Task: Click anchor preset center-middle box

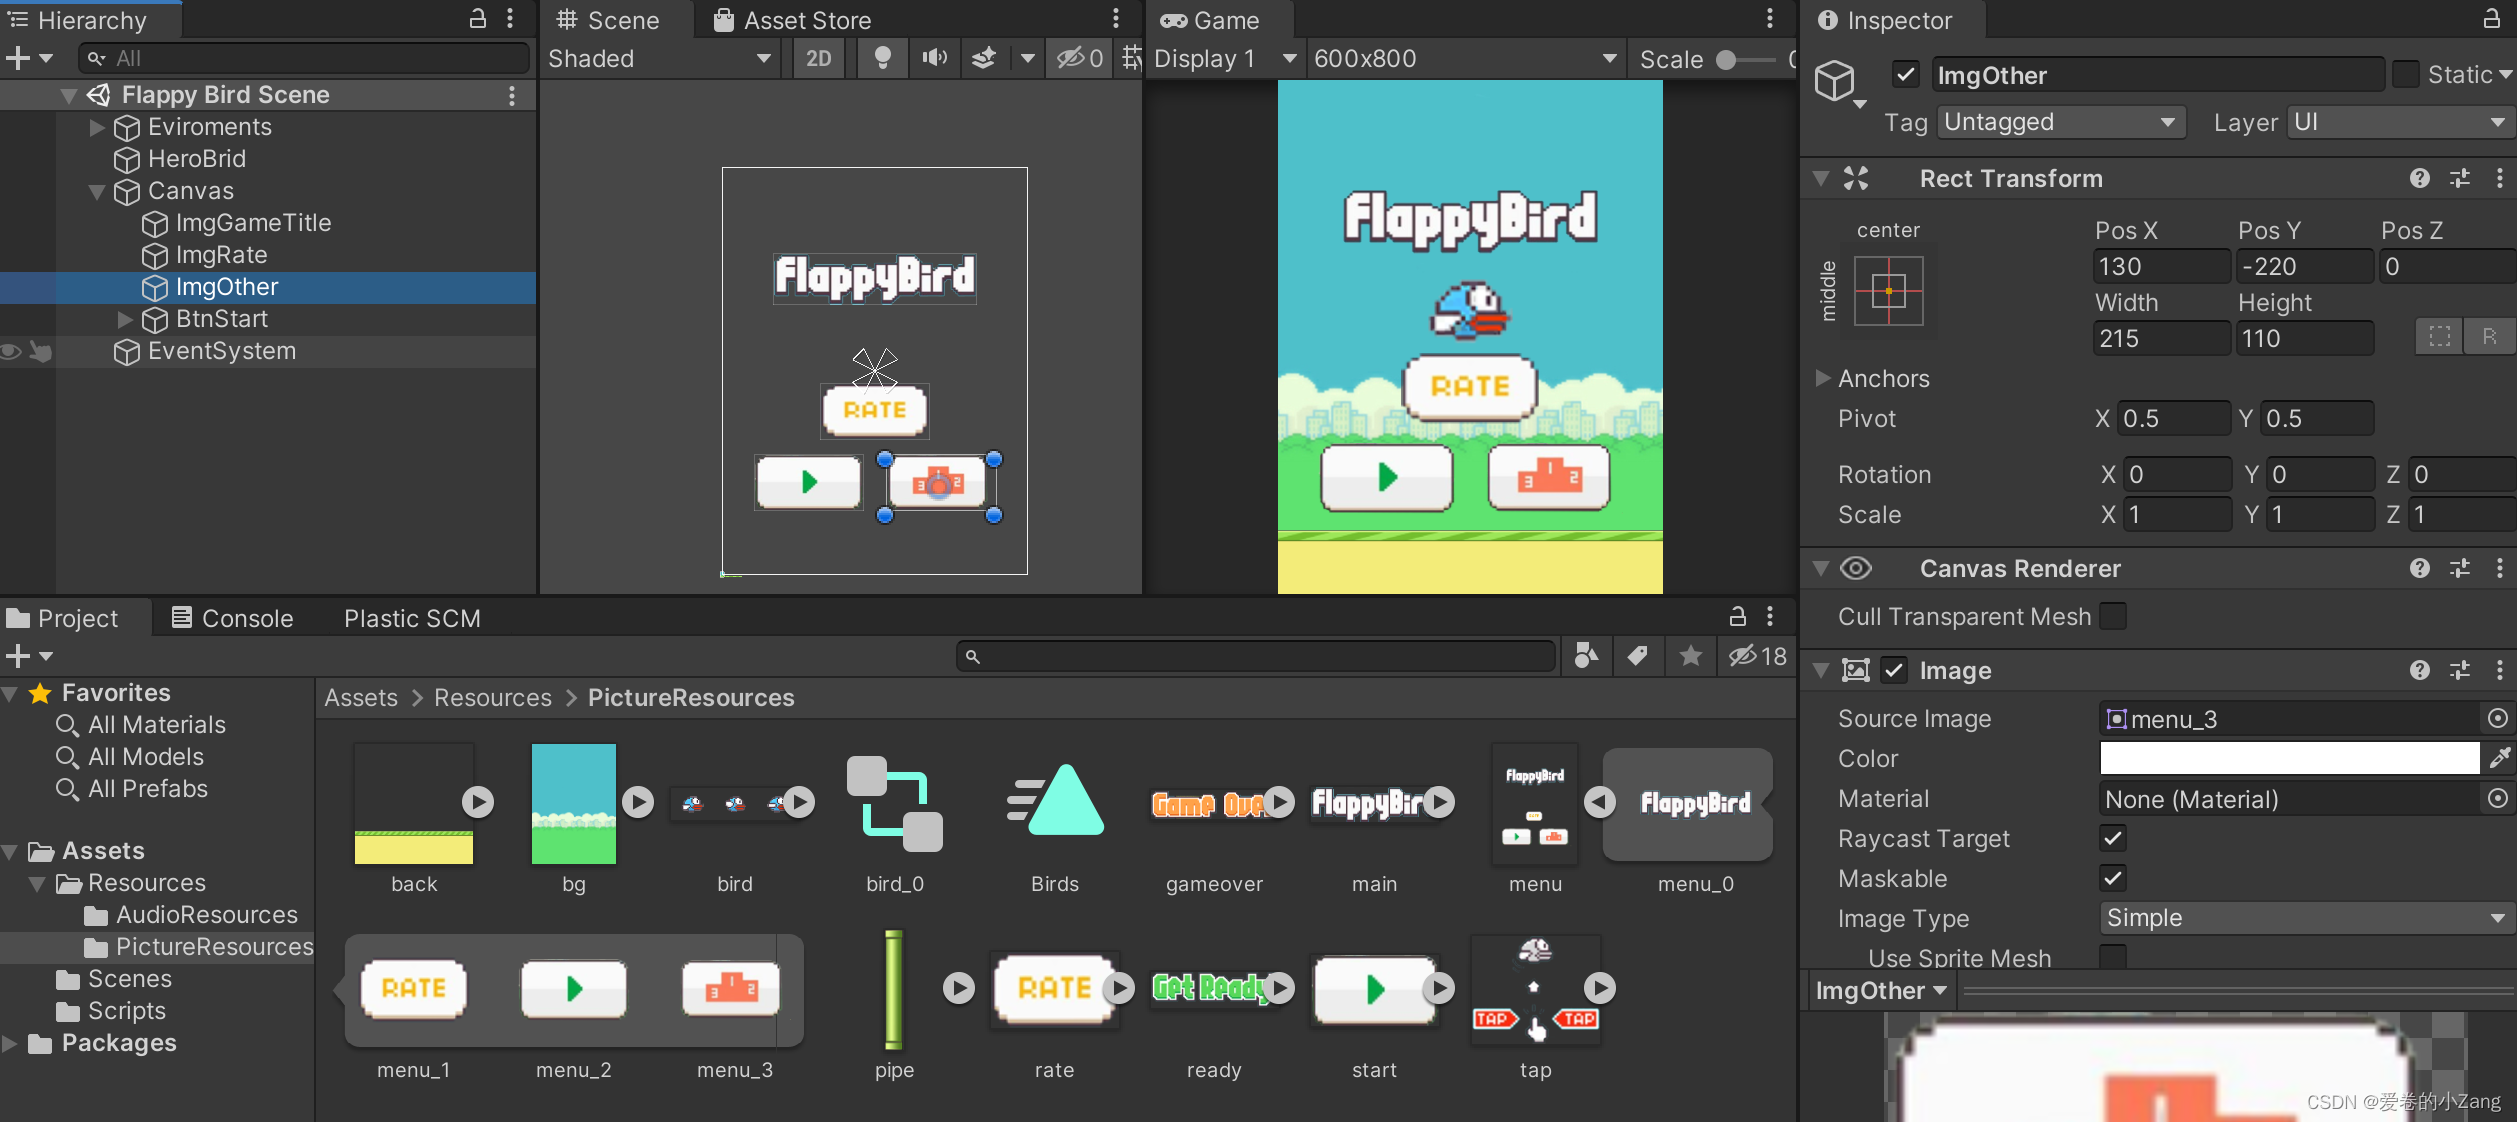Action: (1888, 291)
